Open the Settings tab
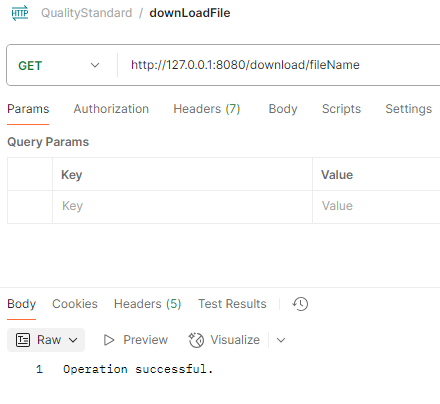Image resolution: width=440 pixels, height=404 pixels. (x=409, y=109)
